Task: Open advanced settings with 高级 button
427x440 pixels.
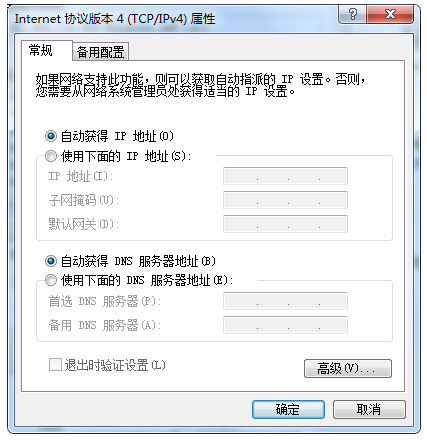Action: click(x=348, y=368)
